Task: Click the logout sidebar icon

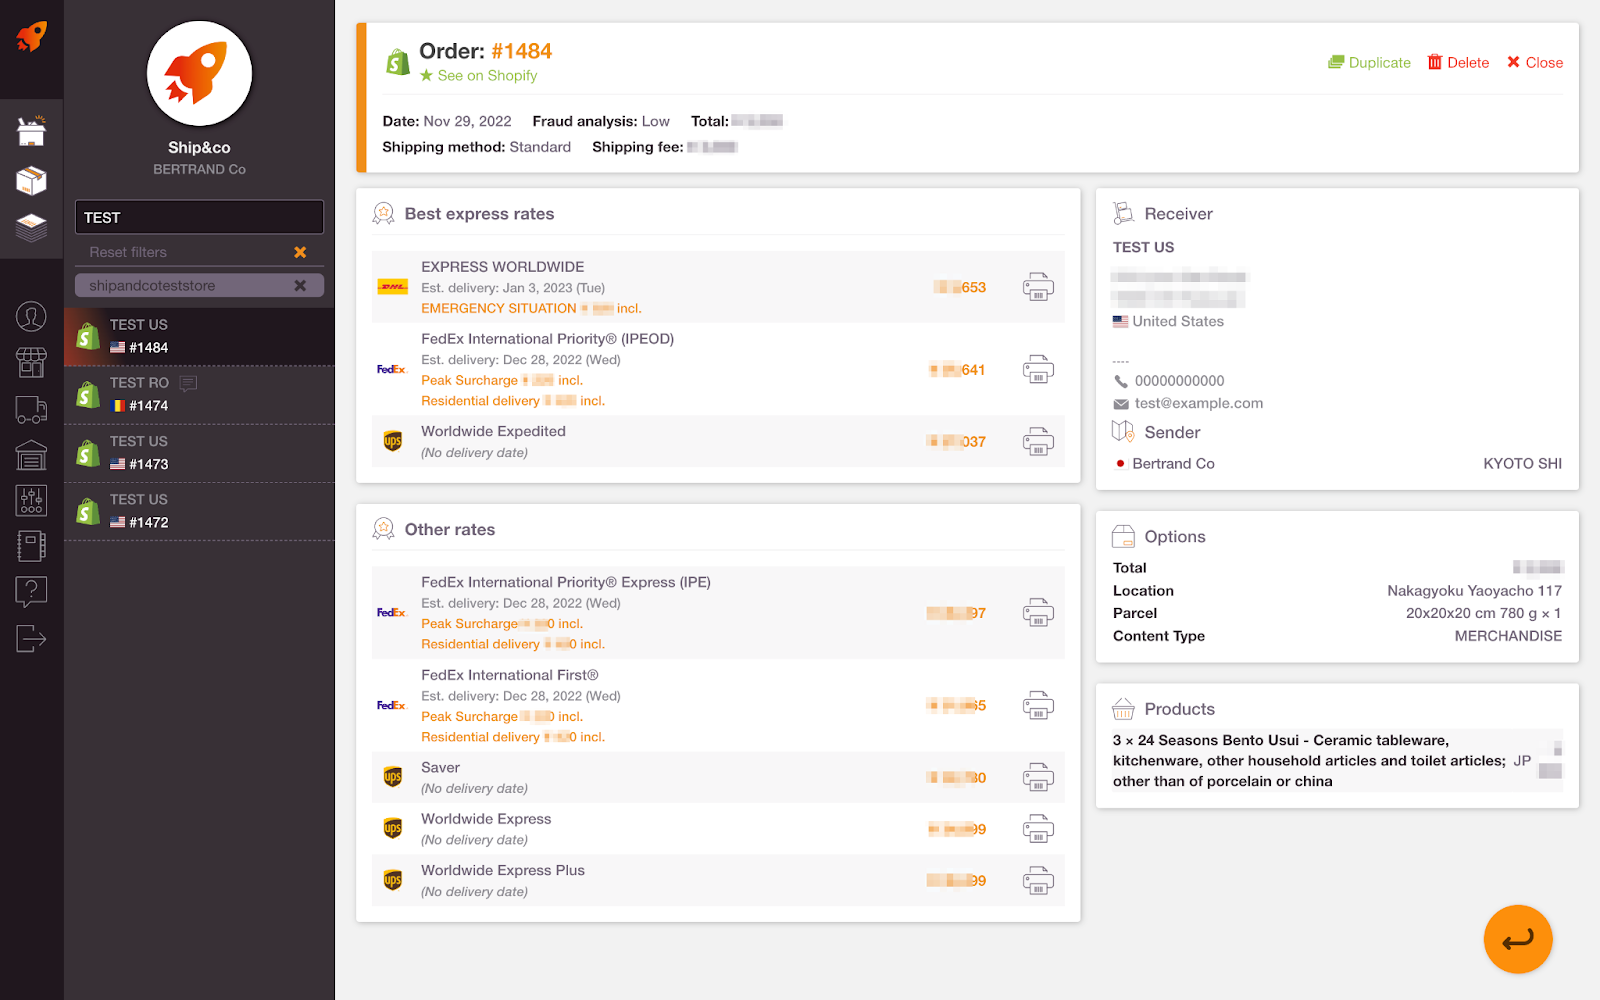Action: [x=32, y=638]
